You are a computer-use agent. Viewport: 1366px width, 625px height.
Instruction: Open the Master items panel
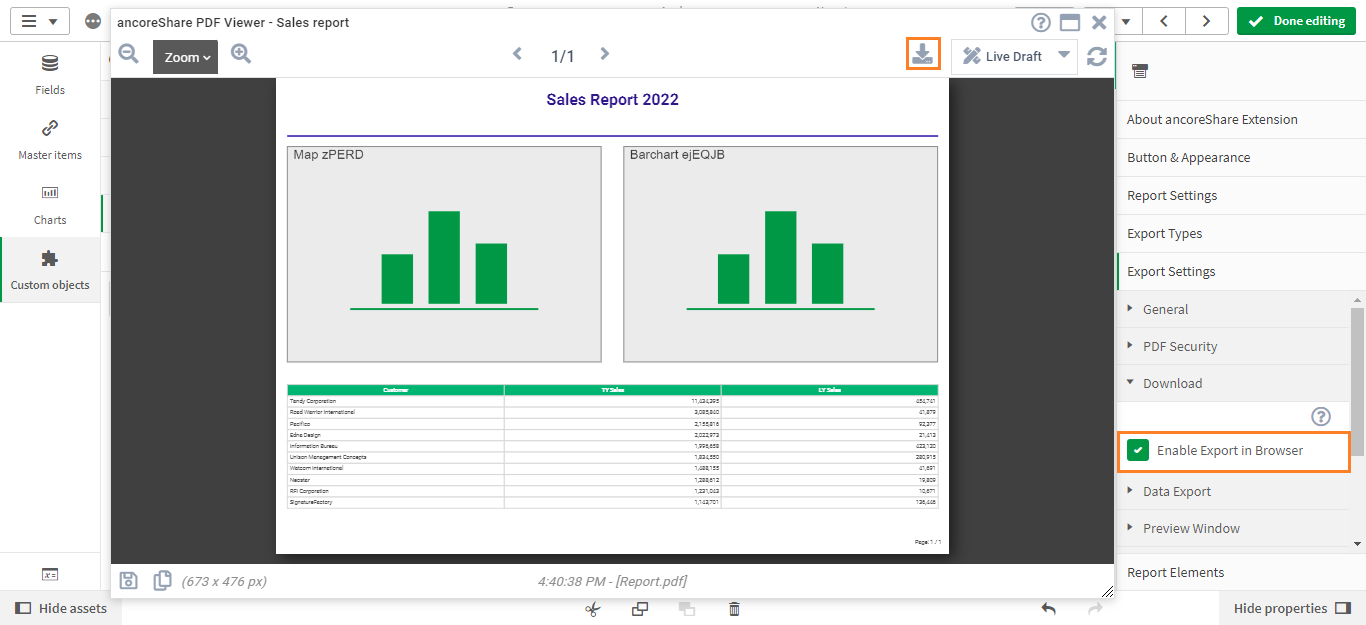[x=50, y=140]
